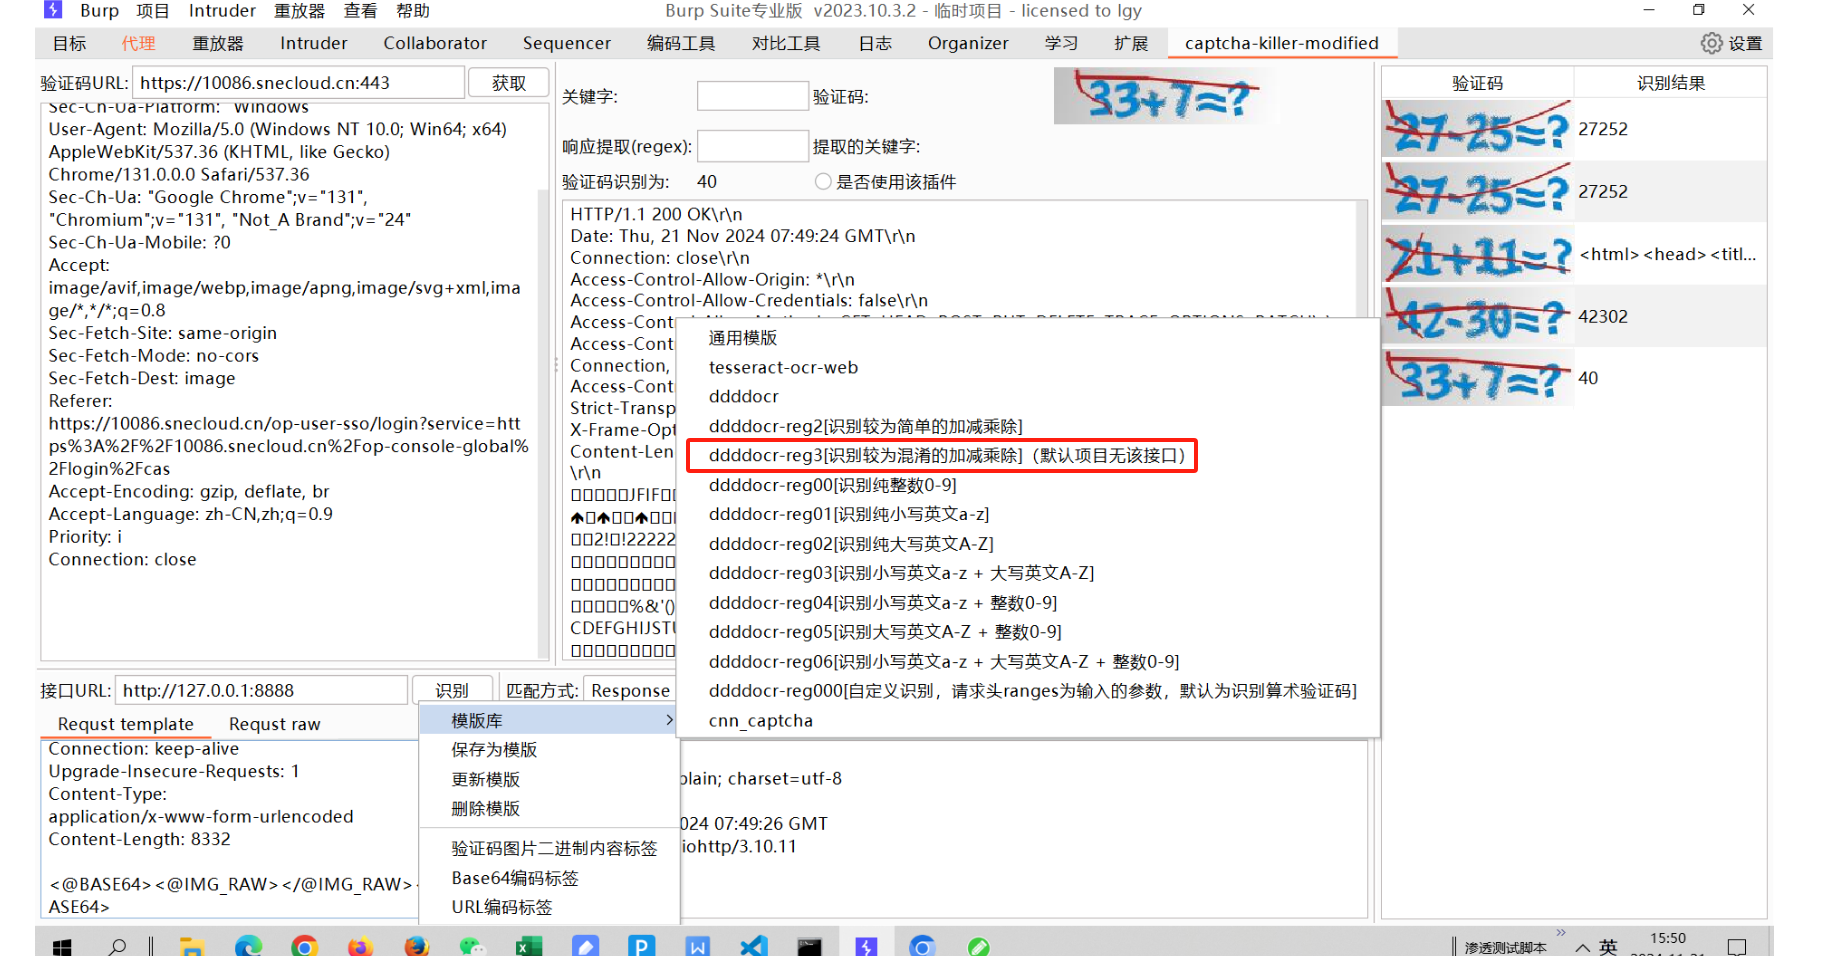Viewport: 1846px width, 956px height.
Task: Open the 代理 tab
Action: click(138, 43)
